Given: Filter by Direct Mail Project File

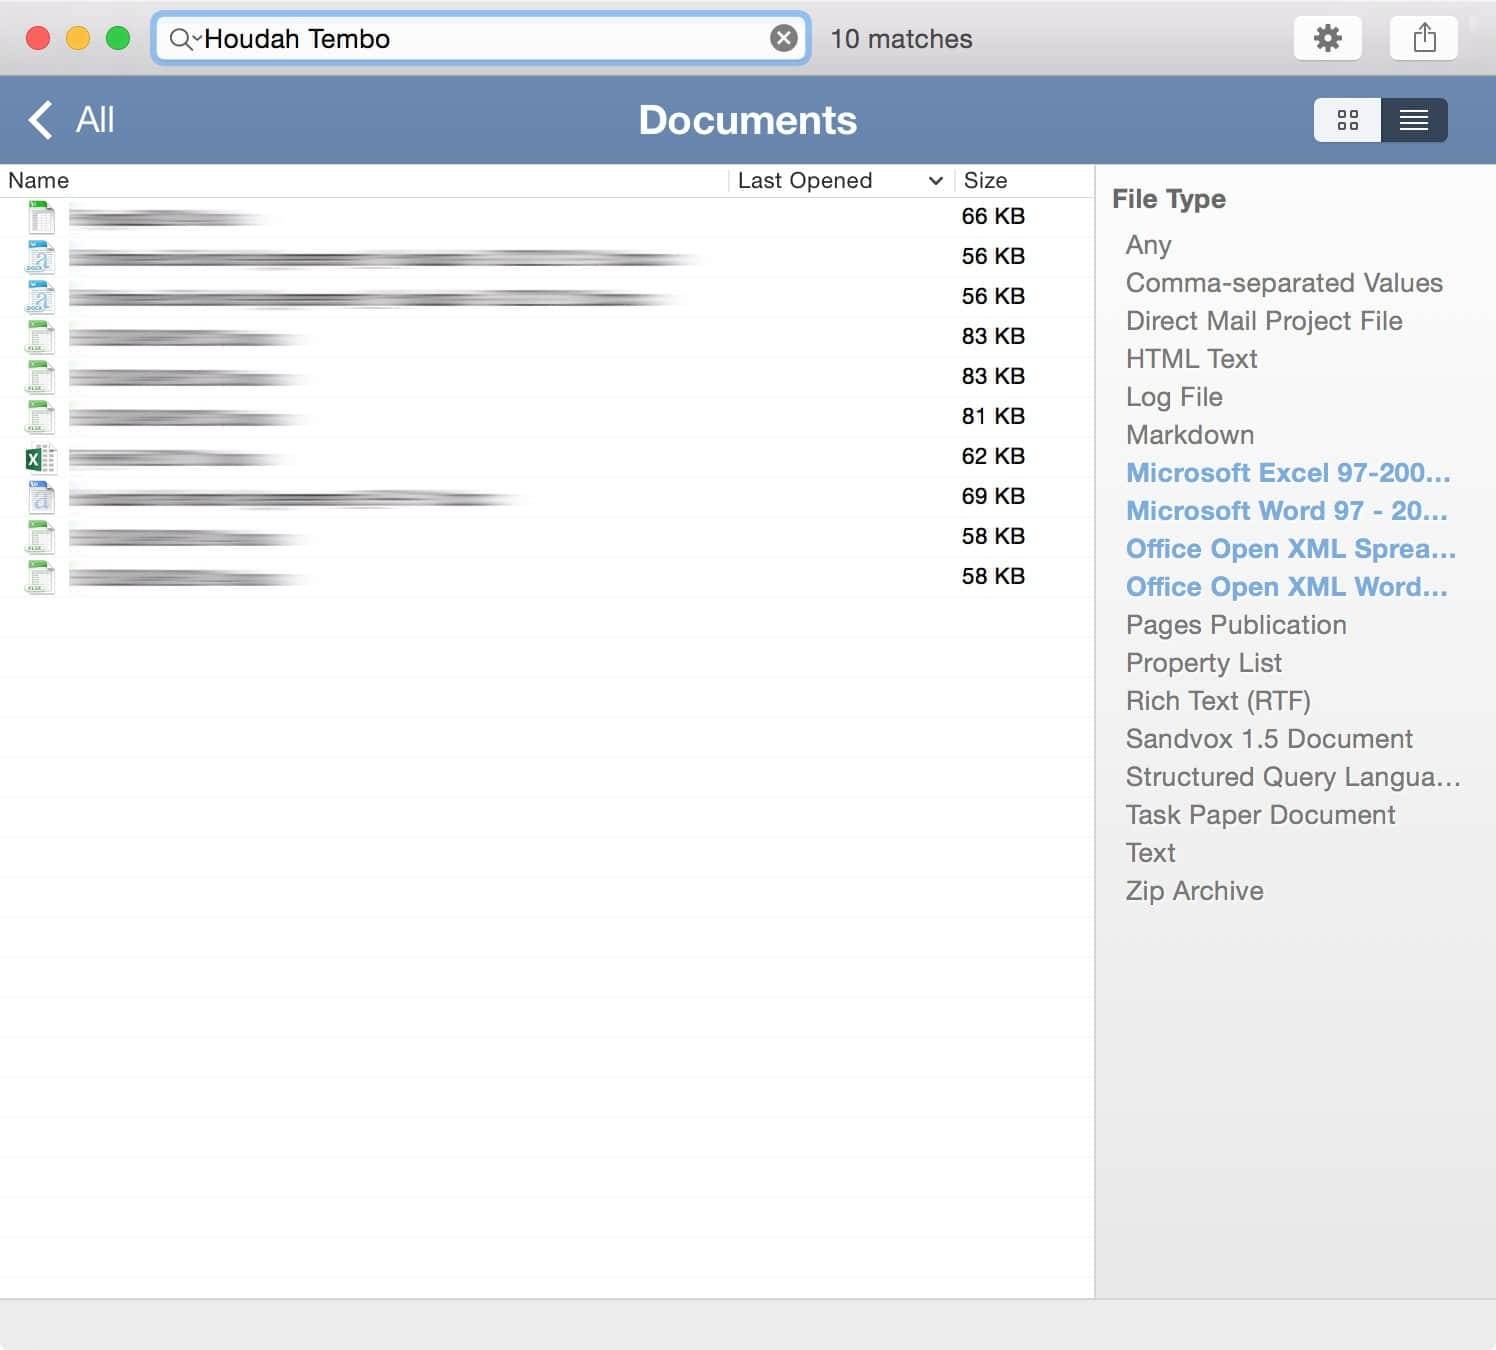Looking at the screenshot, I should [1264, 321].
